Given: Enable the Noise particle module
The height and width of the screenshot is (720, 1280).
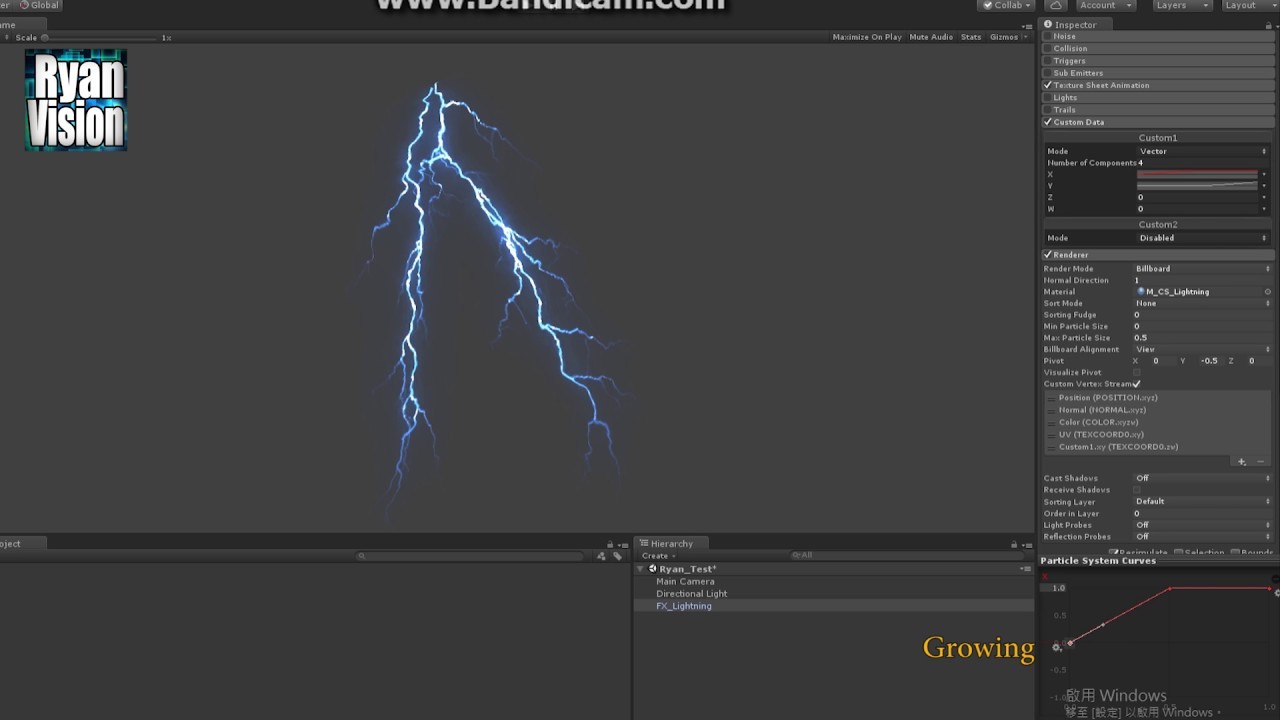Looking at the screenshot, I should 1048,36.
